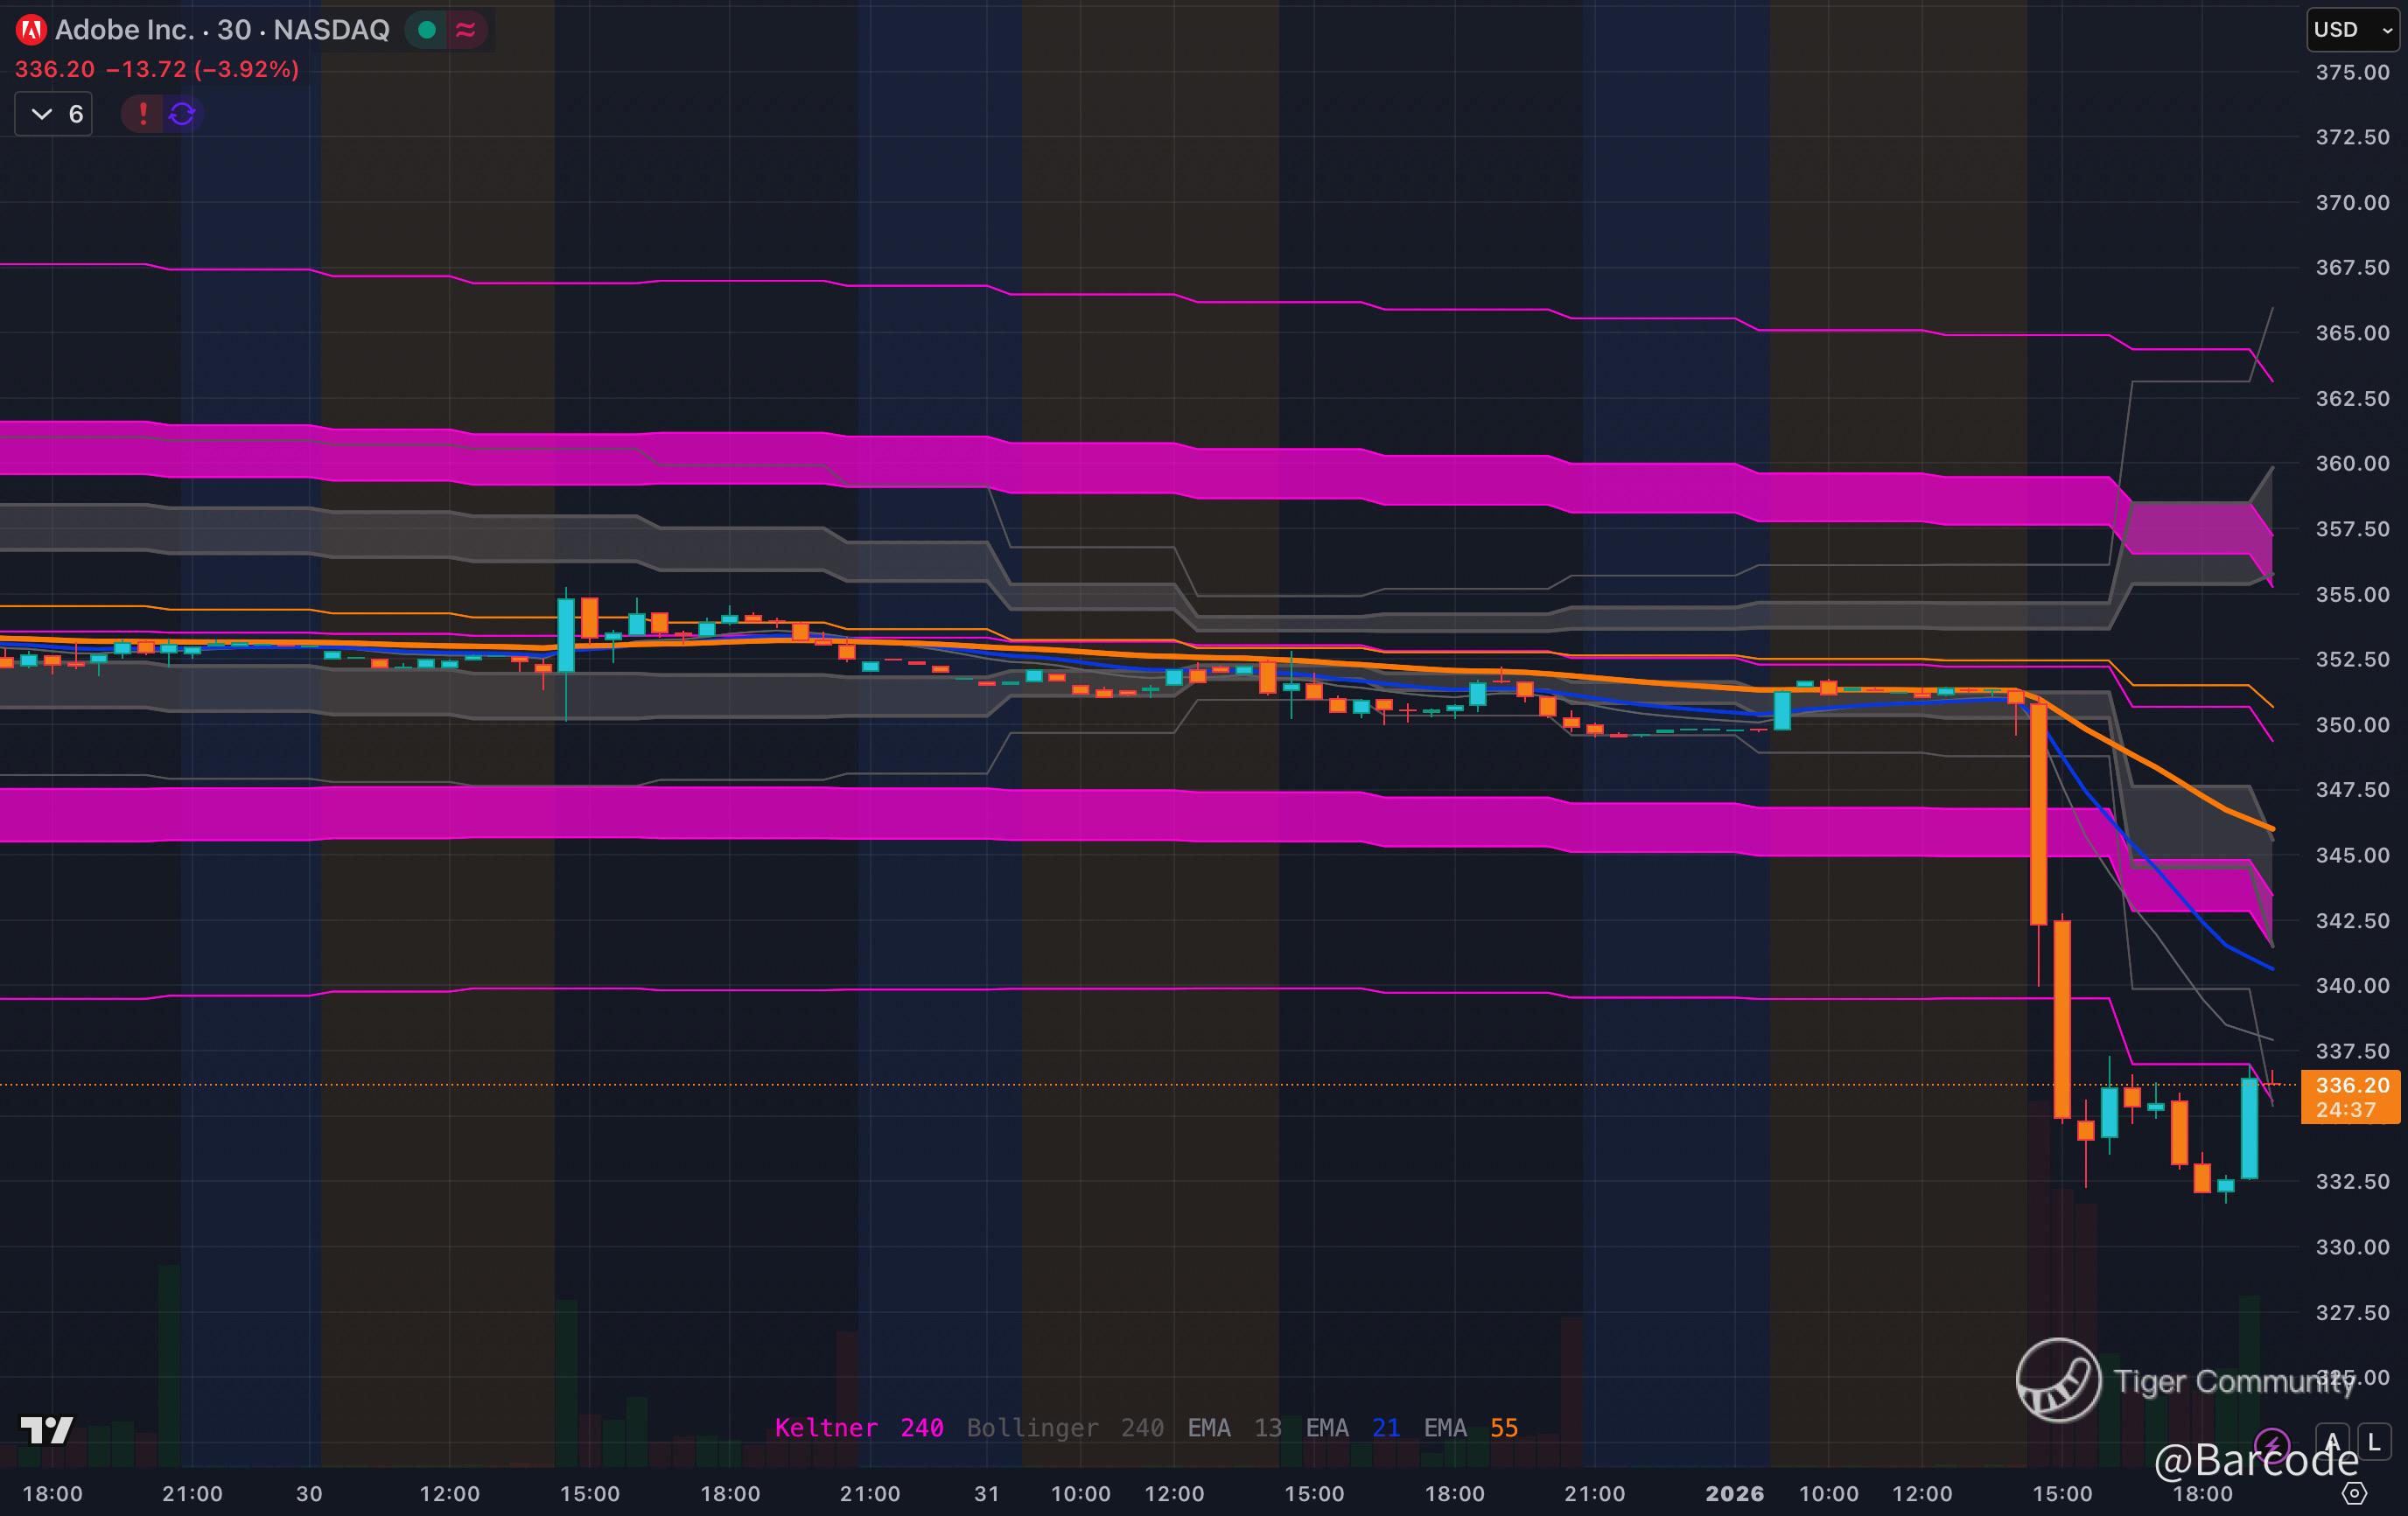Expand the collapsed 6 indicators legend
This screenshot has height=1516, width=2408.
pyautogui.click(x=55, y=114)
